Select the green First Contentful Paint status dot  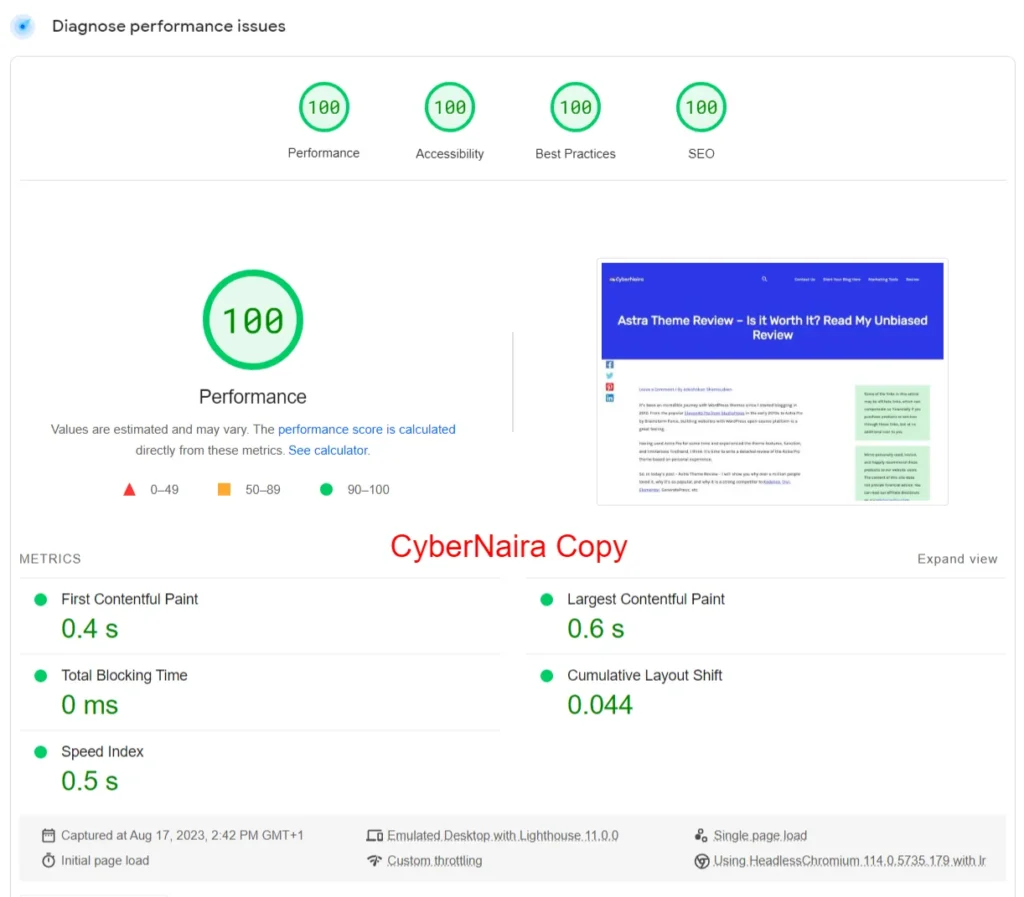click(x=41, y=599)
